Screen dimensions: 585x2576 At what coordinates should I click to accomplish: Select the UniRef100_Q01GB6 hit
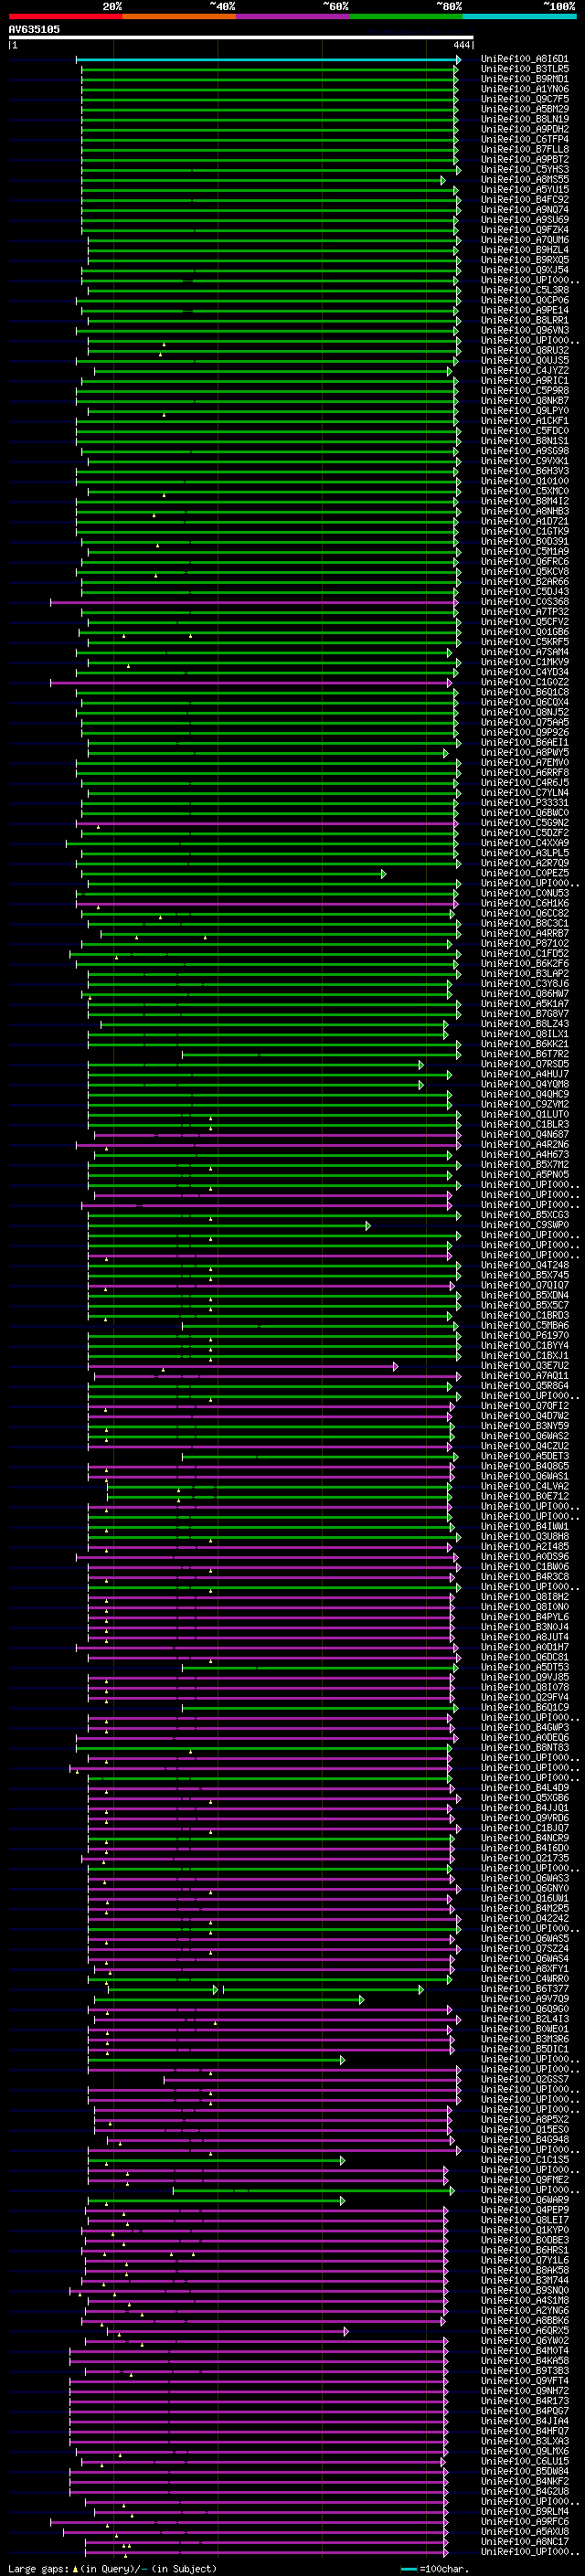pos(524,632)
